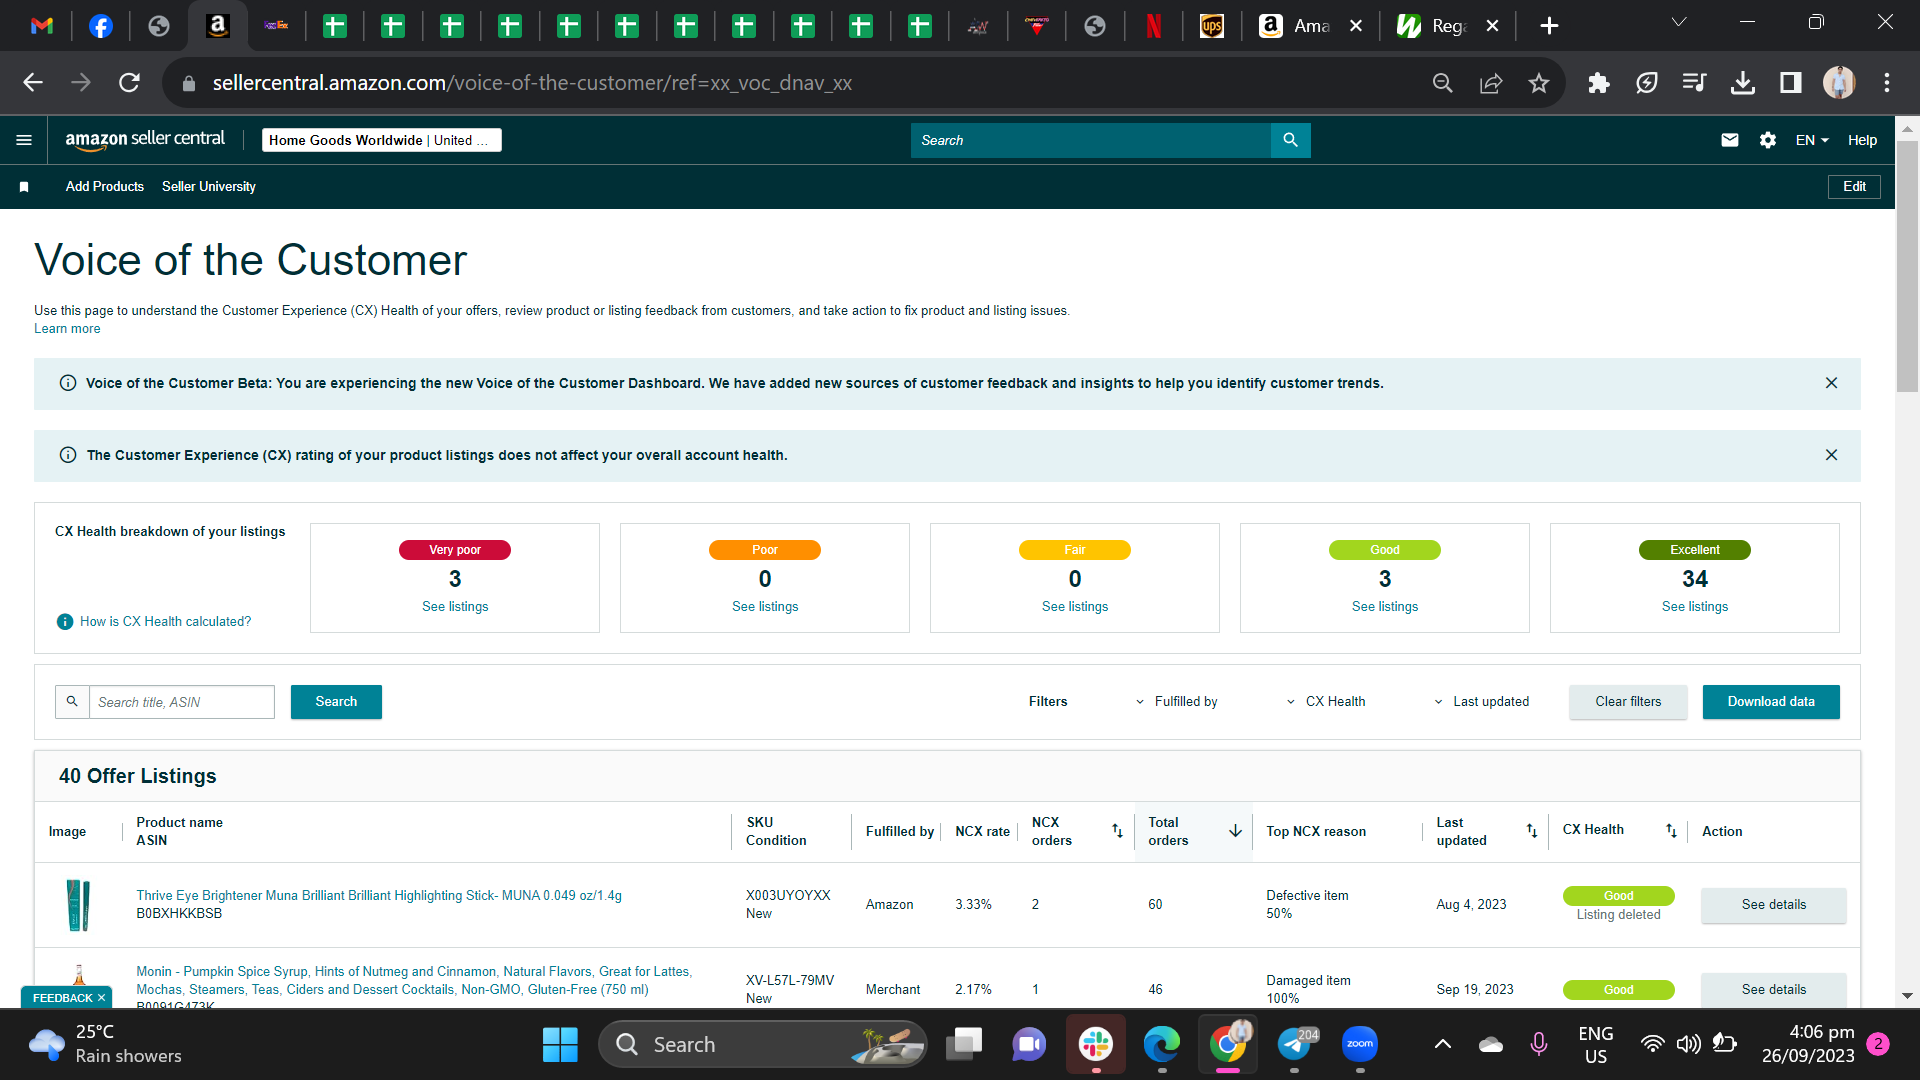Open the messages envelope icon
Viewport: 1920px width, 1080px height.
coord(1730,140)
